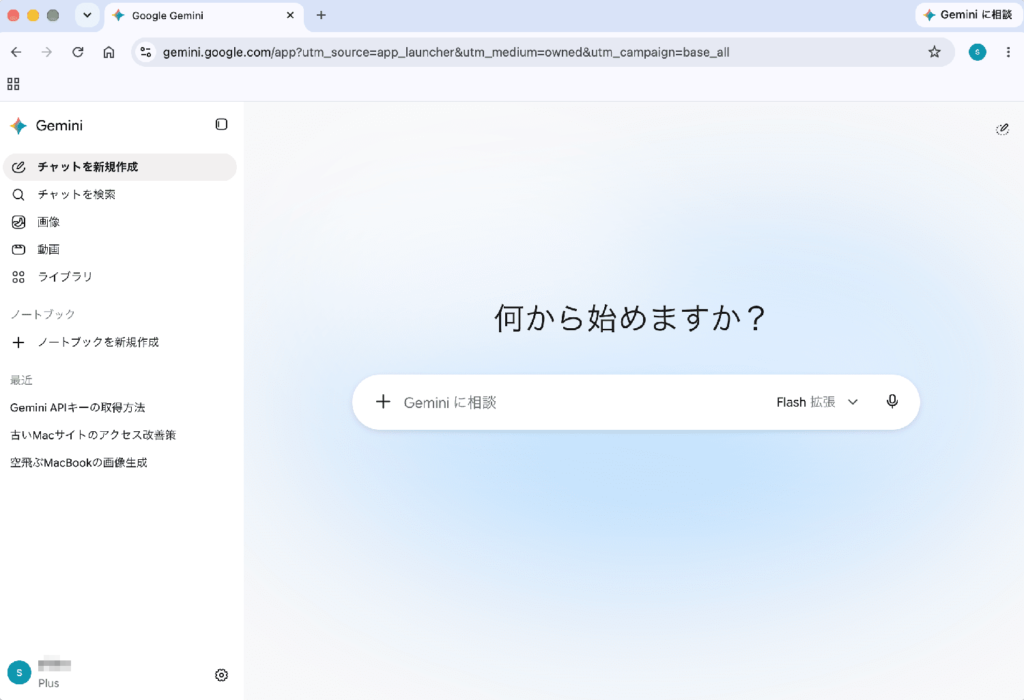This screenshot has height=700, width=1024.
Task: Click the address bar URL
Action: (x=446, y=52)
